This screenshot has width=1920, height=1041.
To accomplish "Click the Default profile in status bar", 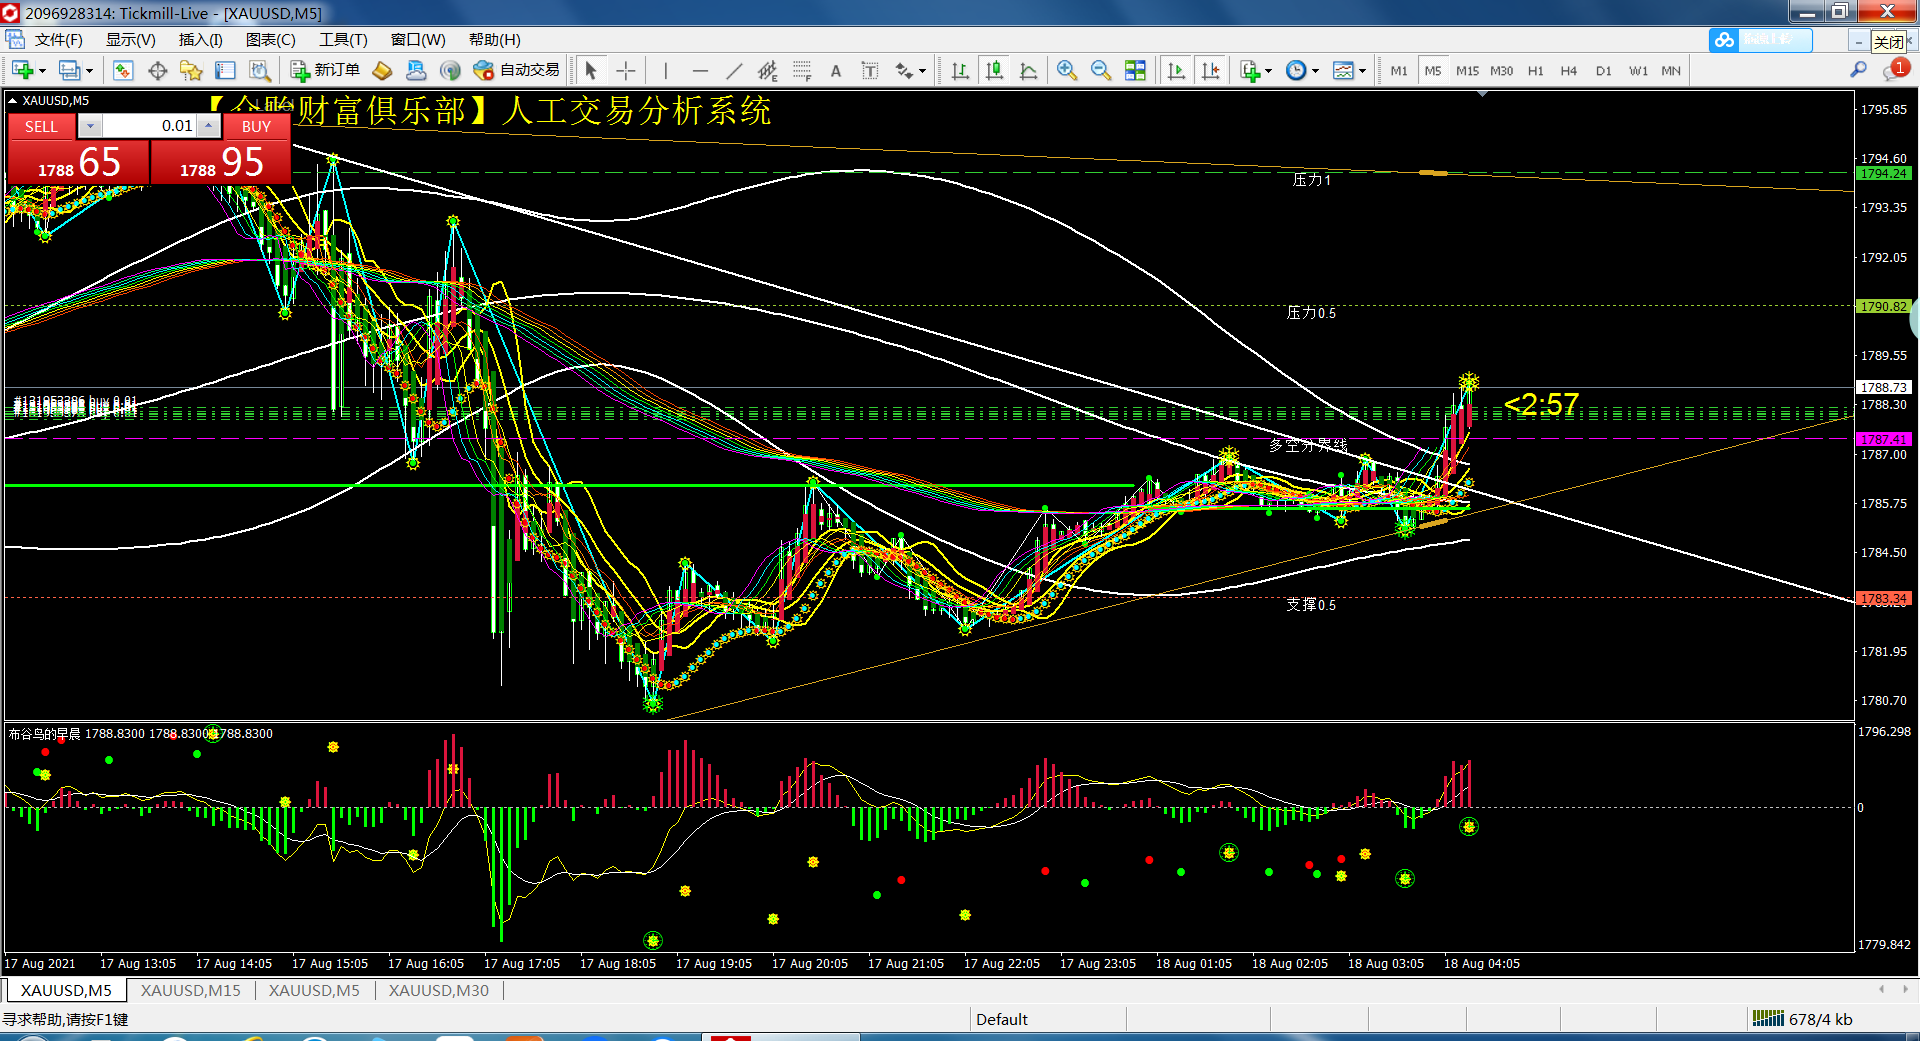I will tap(1002, 1019).
